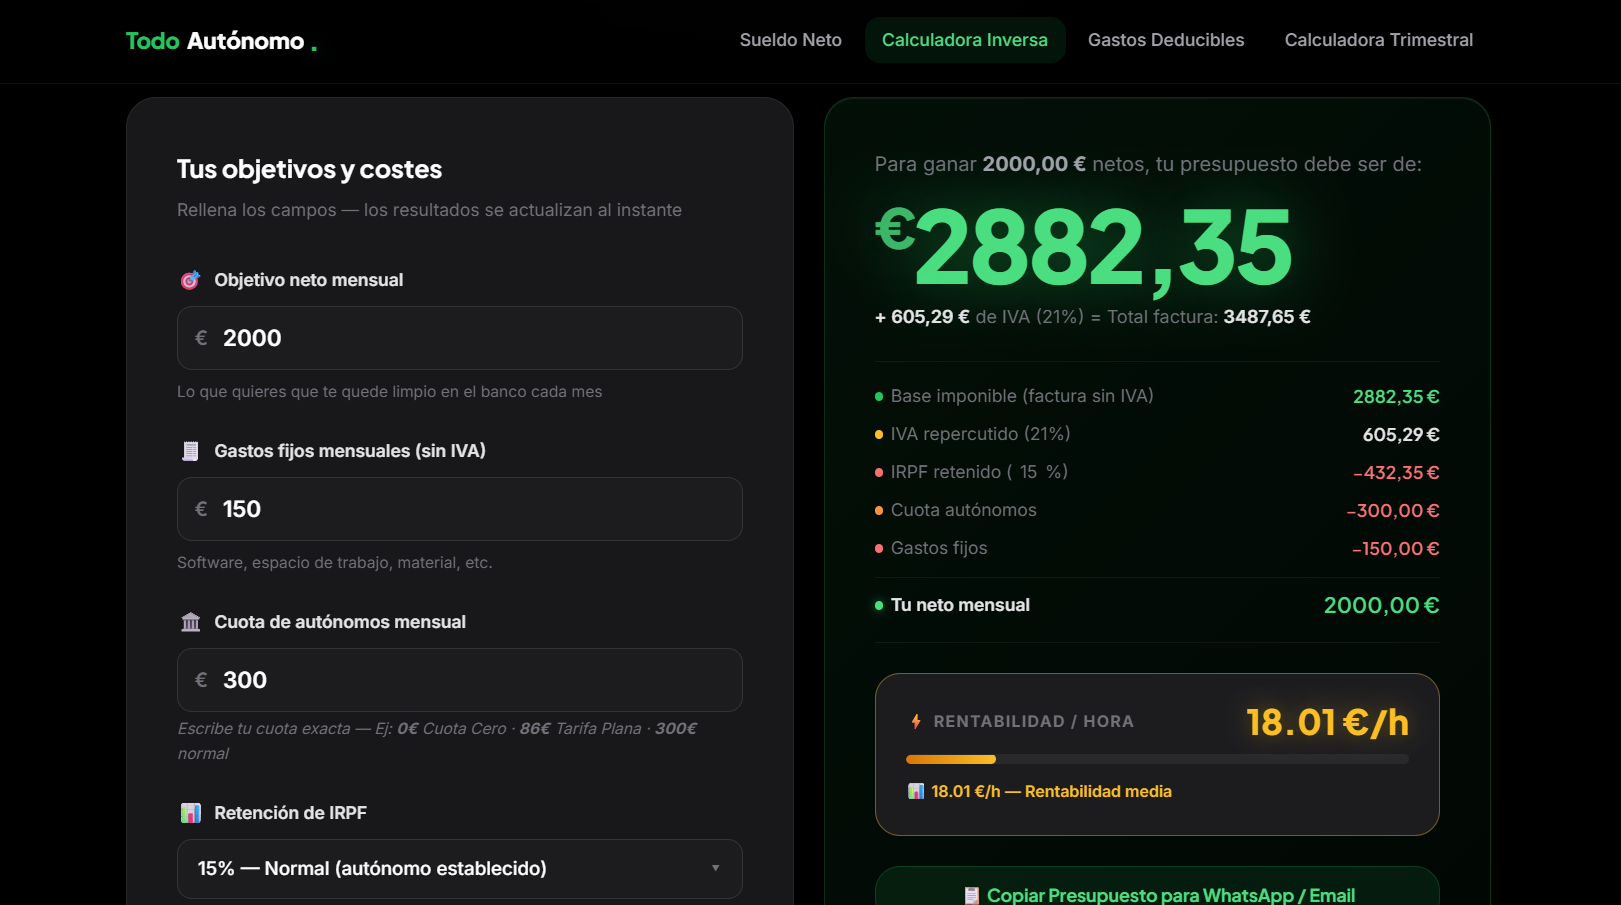
Task: Click the bank icon next to Cuota de autónomos
Action: tap(190, 621)
